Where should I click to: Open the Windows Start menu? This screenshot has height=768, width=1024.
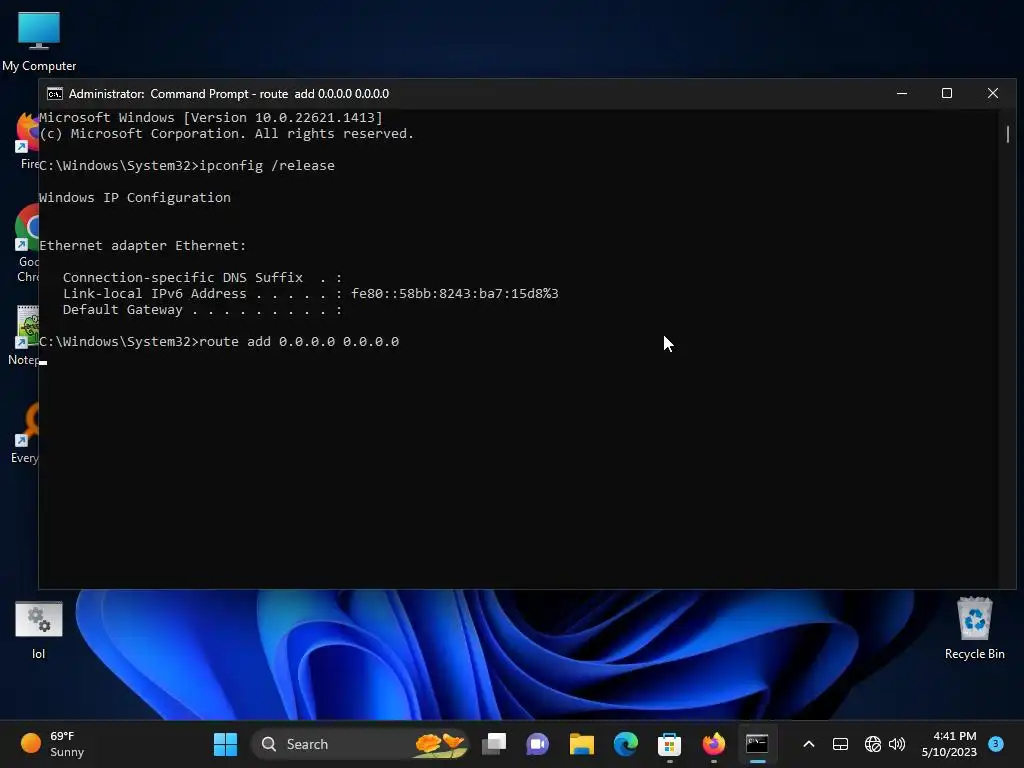[225, 744]
